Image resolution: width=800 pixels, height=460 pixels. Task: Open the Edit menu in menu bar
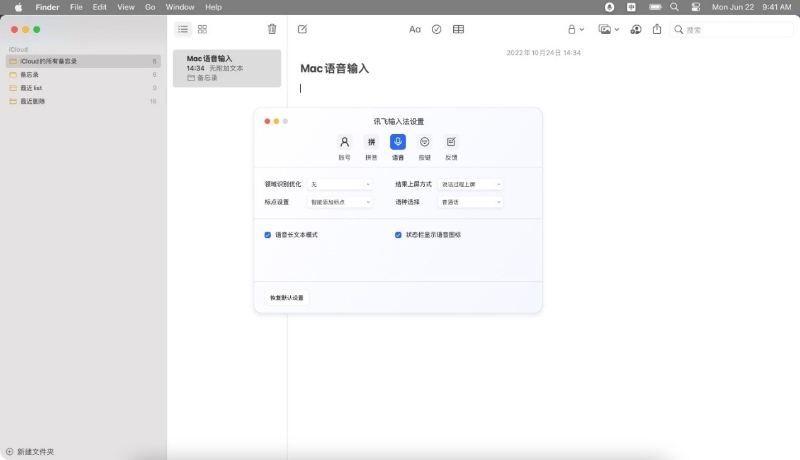(x=100, y=7)
